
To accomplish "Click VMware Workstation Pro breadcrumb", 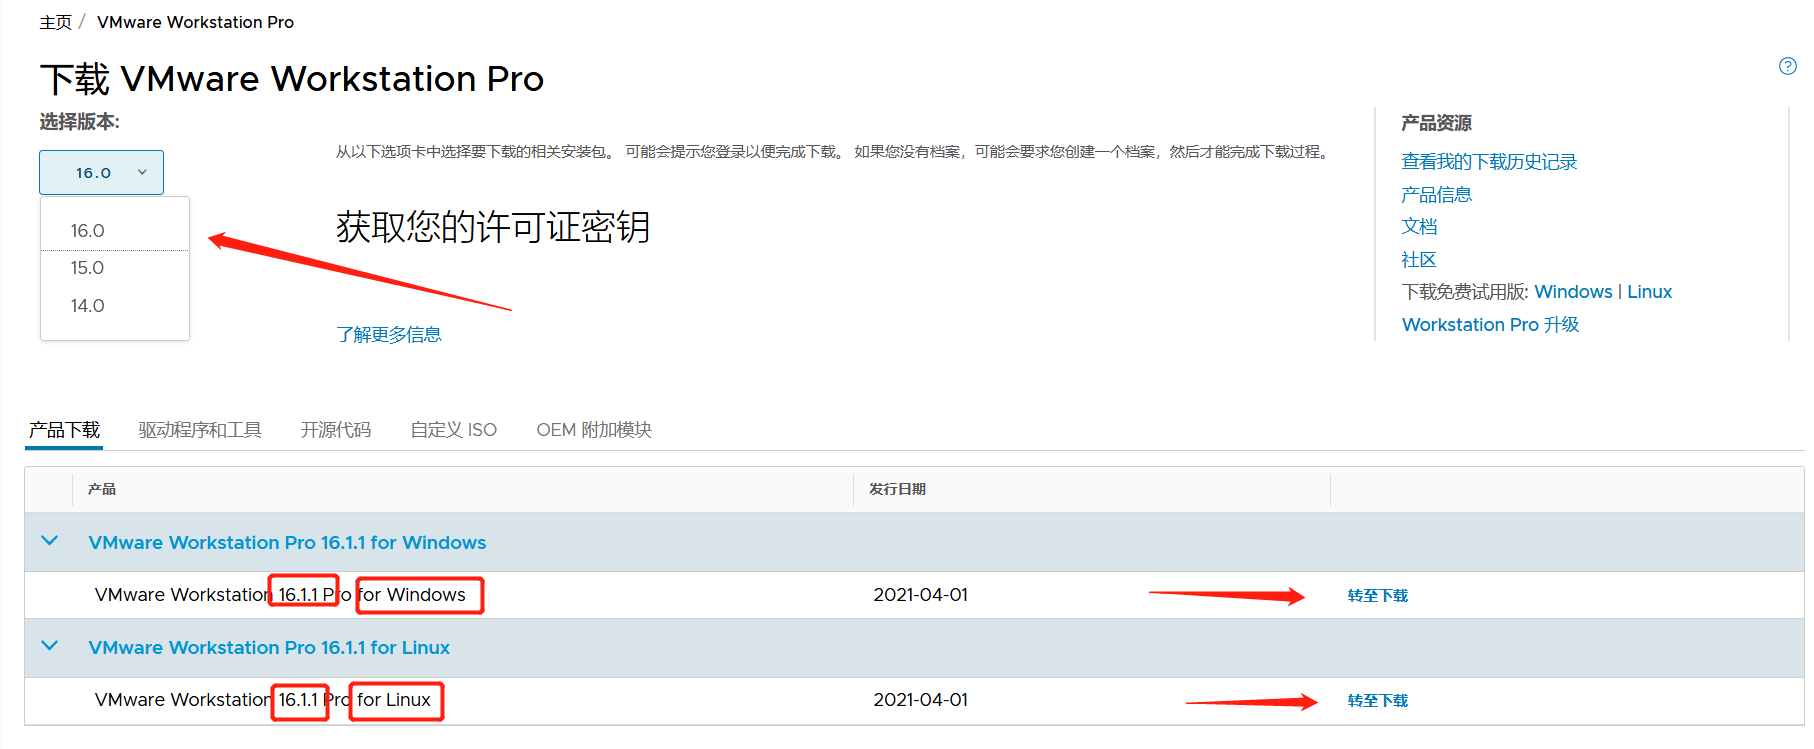I will pyautogui.click(x=195, y=22).
